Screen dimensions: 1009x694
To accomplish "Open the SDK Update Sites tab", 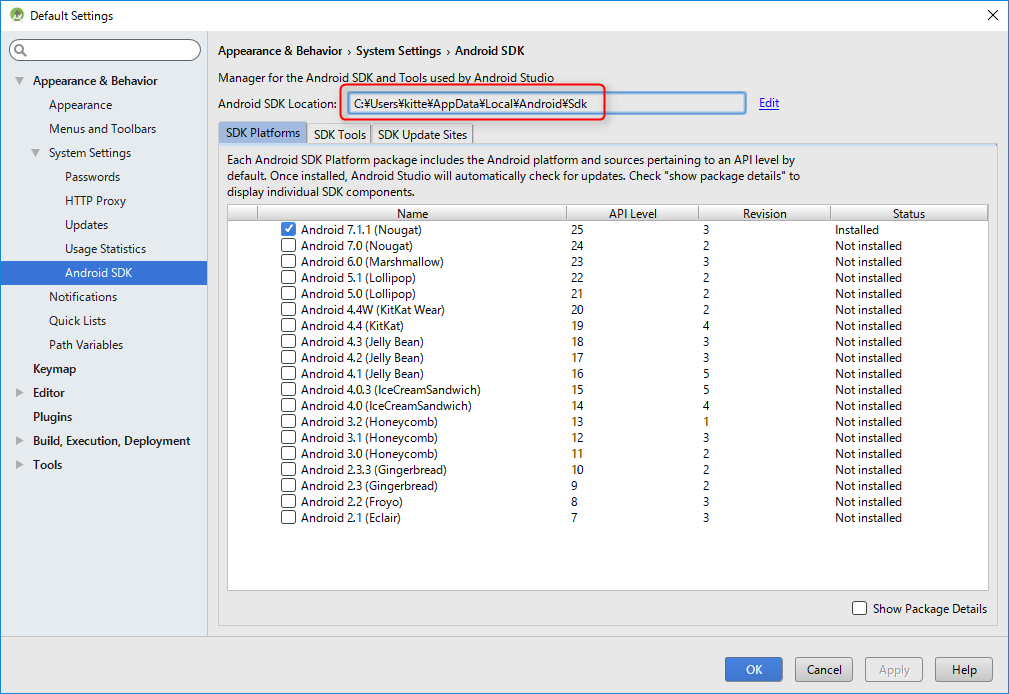I will tap(422, 134).
